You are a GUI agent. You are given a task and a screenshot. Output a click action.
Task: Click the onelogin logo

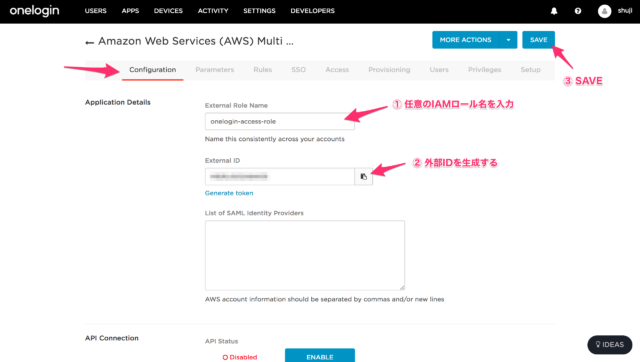tap(34, 11)
